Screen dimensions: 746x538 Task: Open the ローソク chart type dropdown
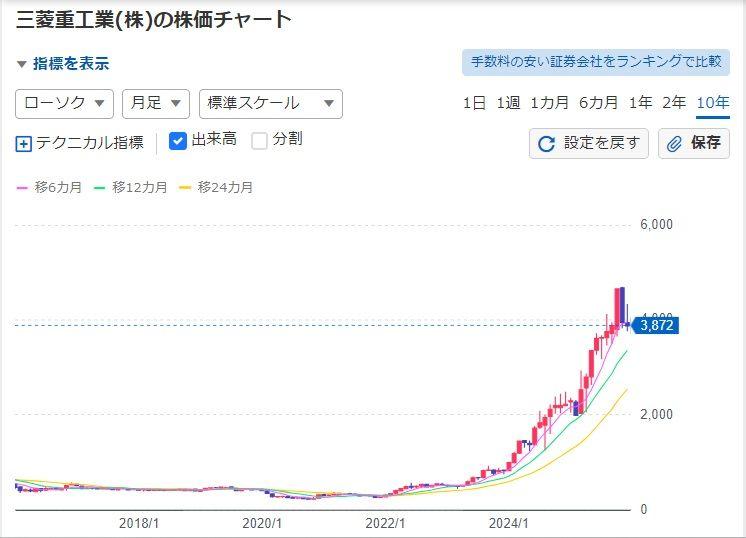[64, 103]
